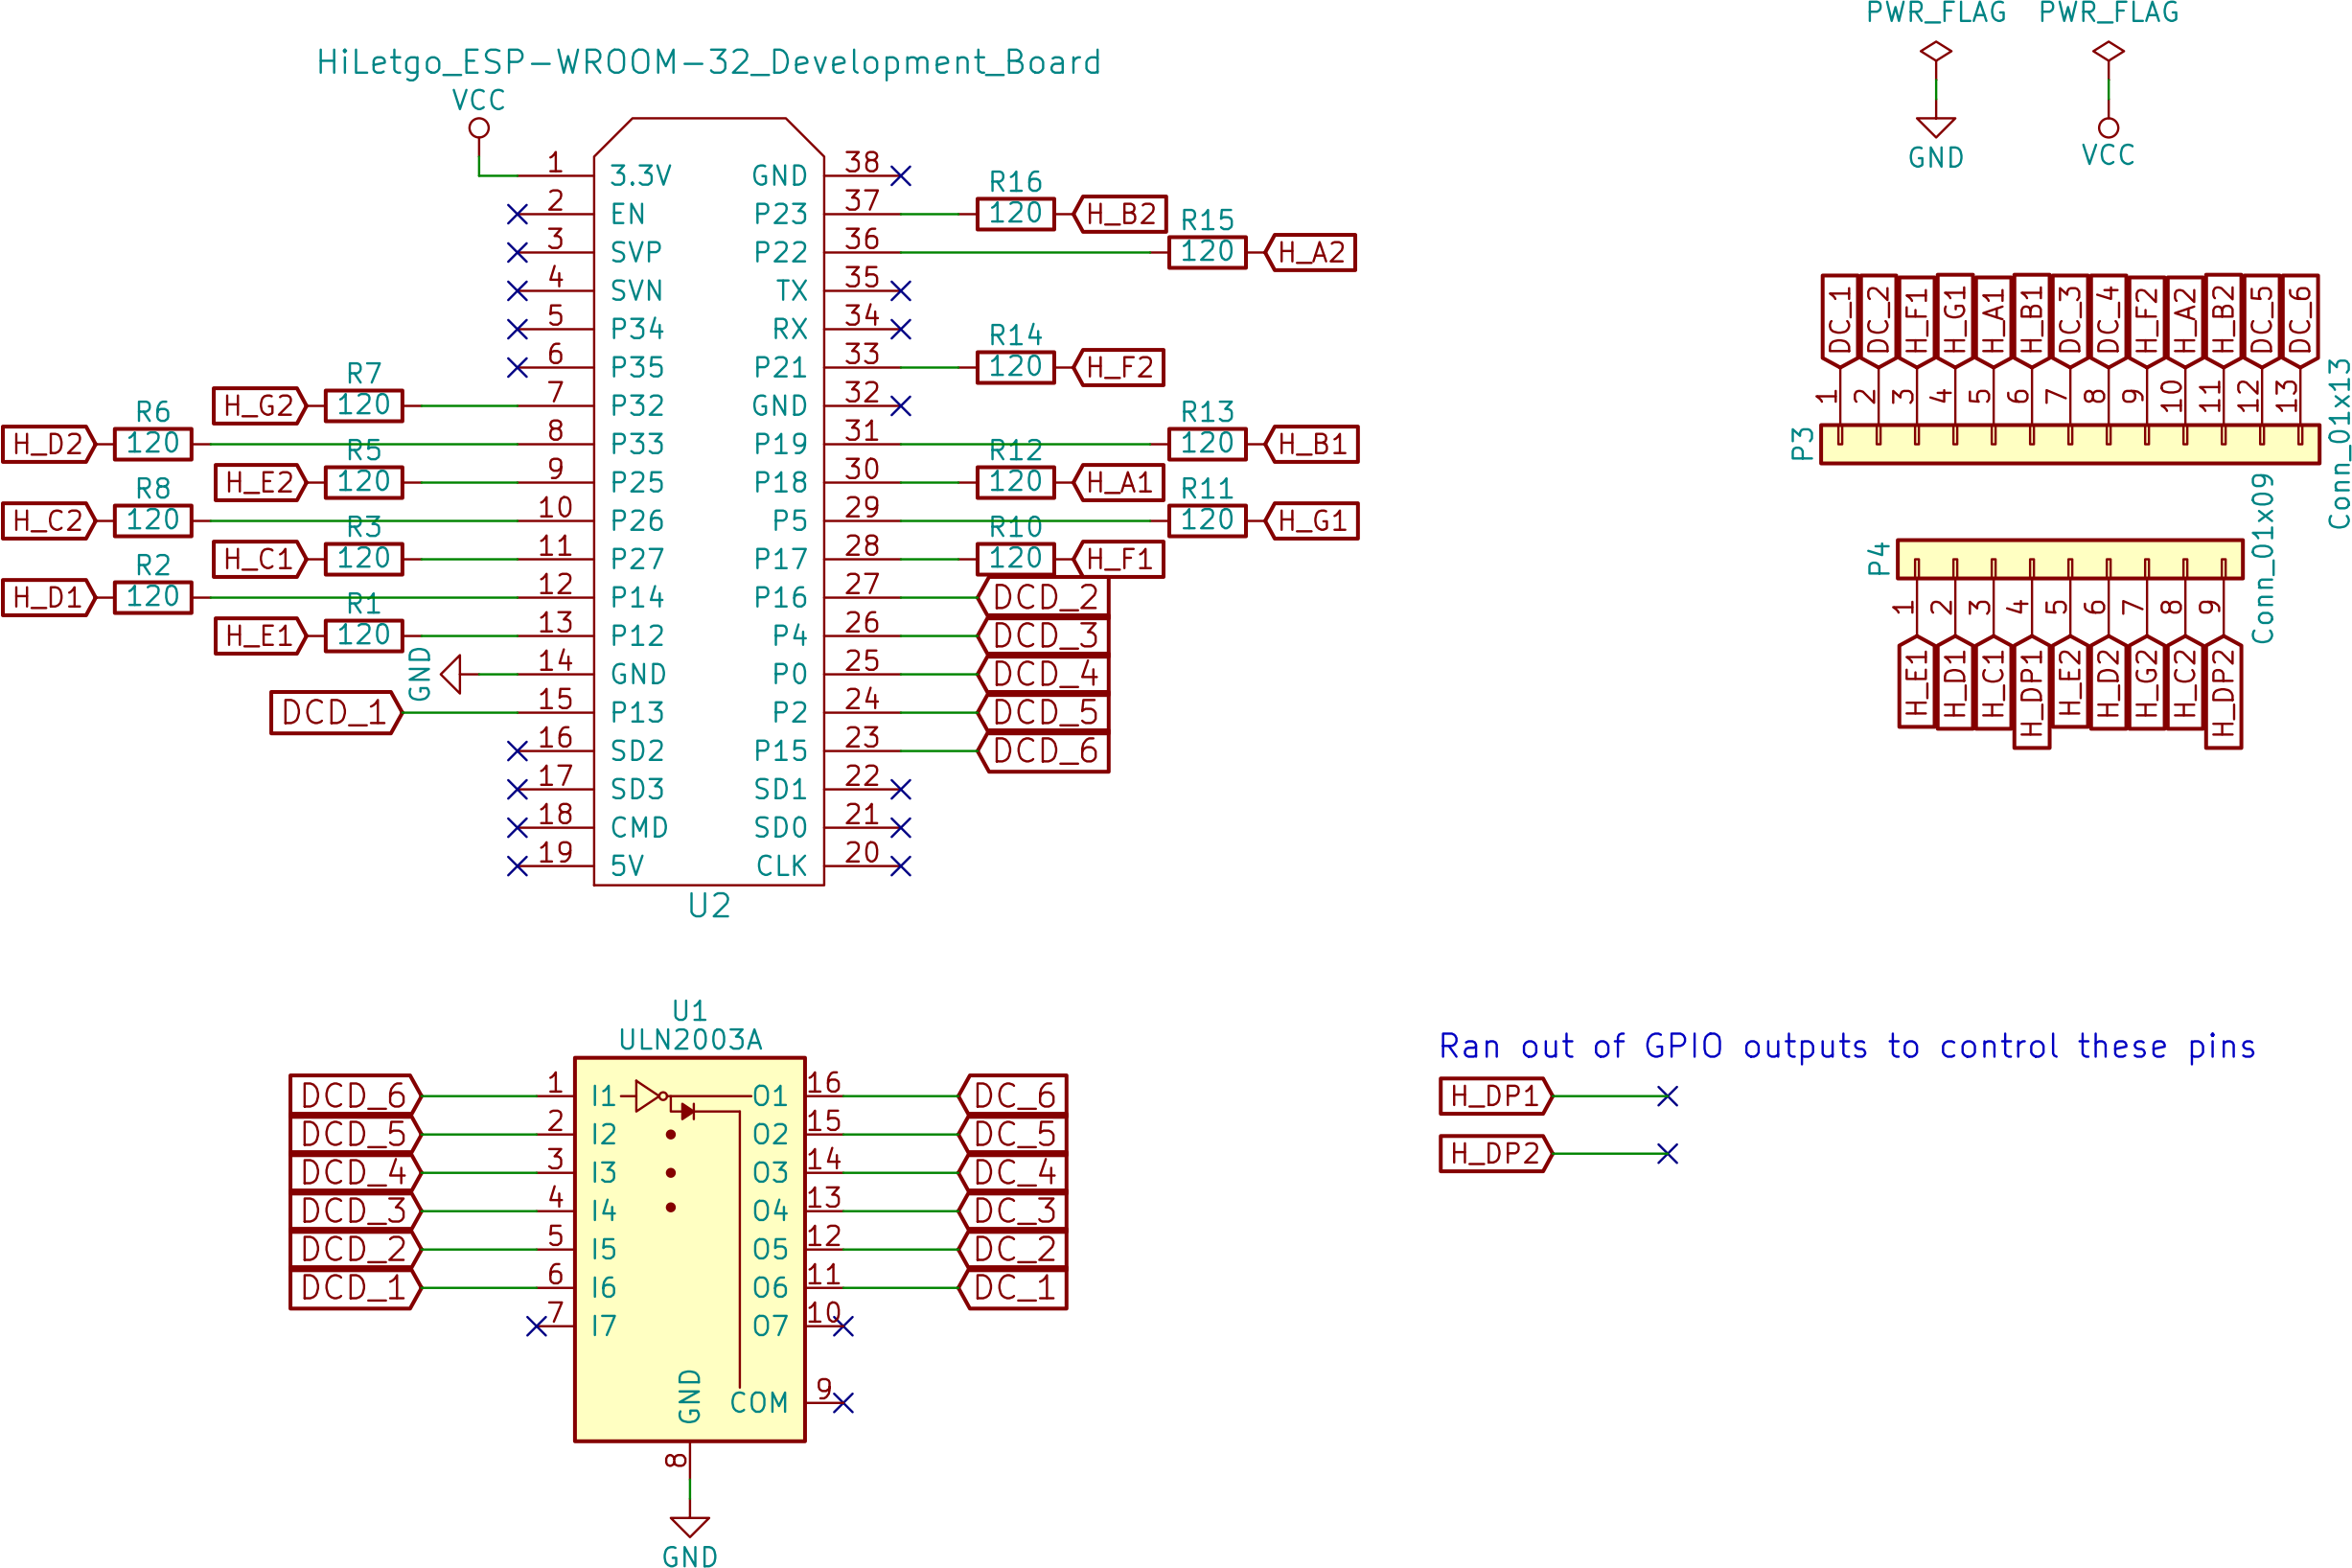Click the VCC power symbol above pin 1
The height and width of the screenshot is (1568, 2352).
click(479, 127)
